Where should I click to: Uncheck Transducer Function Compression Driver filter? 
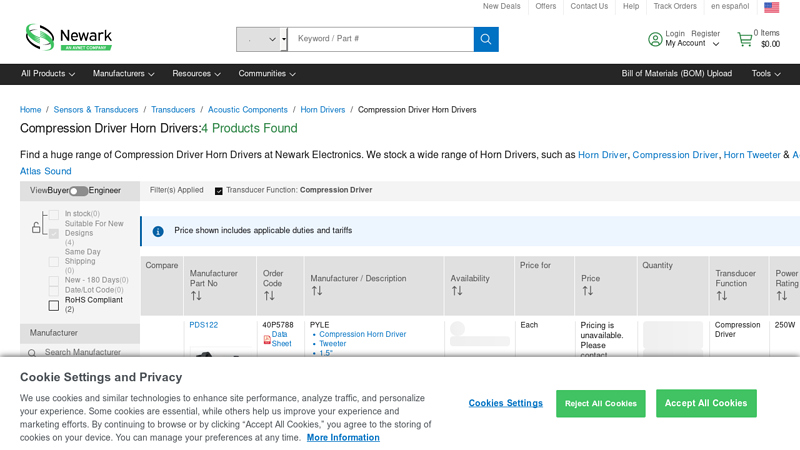pyautogui.click(x=218, y=191)
